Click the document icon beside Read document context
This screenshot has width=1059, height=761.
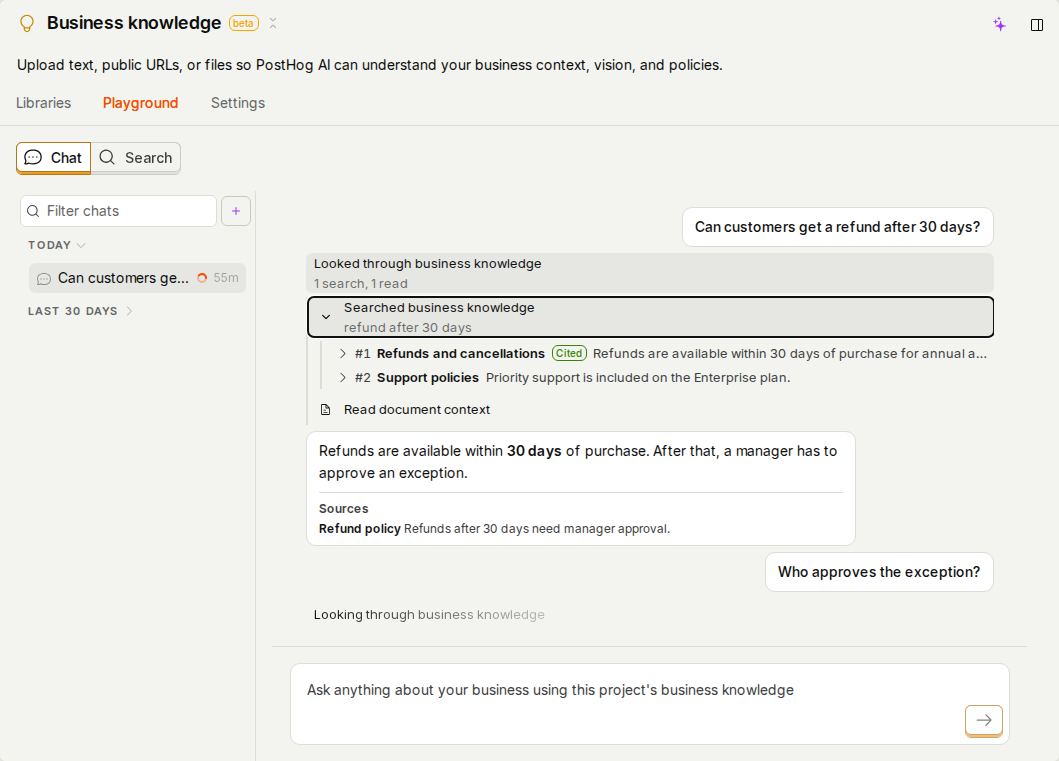click(326, 410)
